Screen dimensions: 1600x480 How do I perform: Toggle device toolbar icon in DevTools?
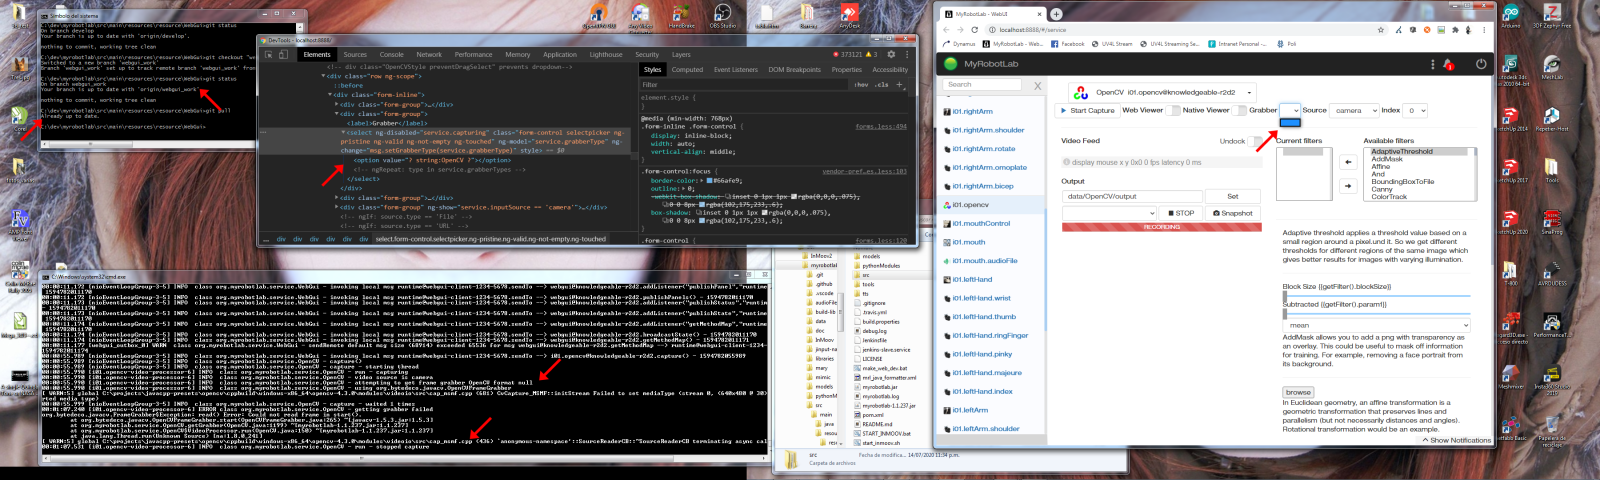point(286,55)
